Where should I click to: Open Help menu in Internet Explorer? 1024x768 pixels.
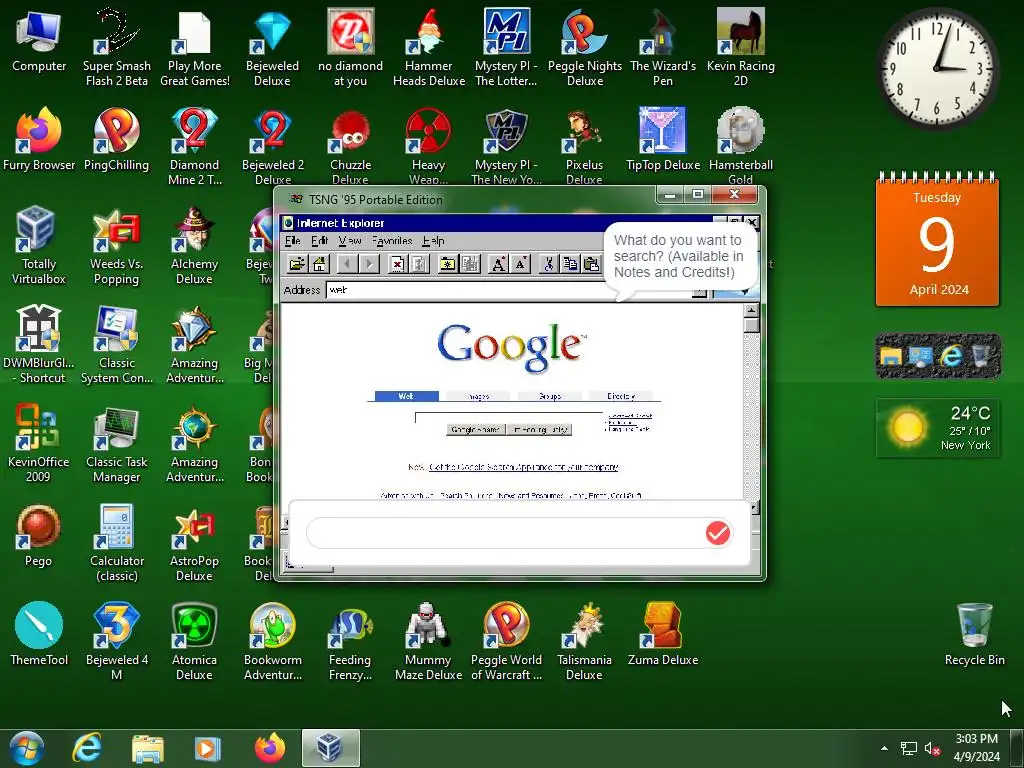[433, 241]
